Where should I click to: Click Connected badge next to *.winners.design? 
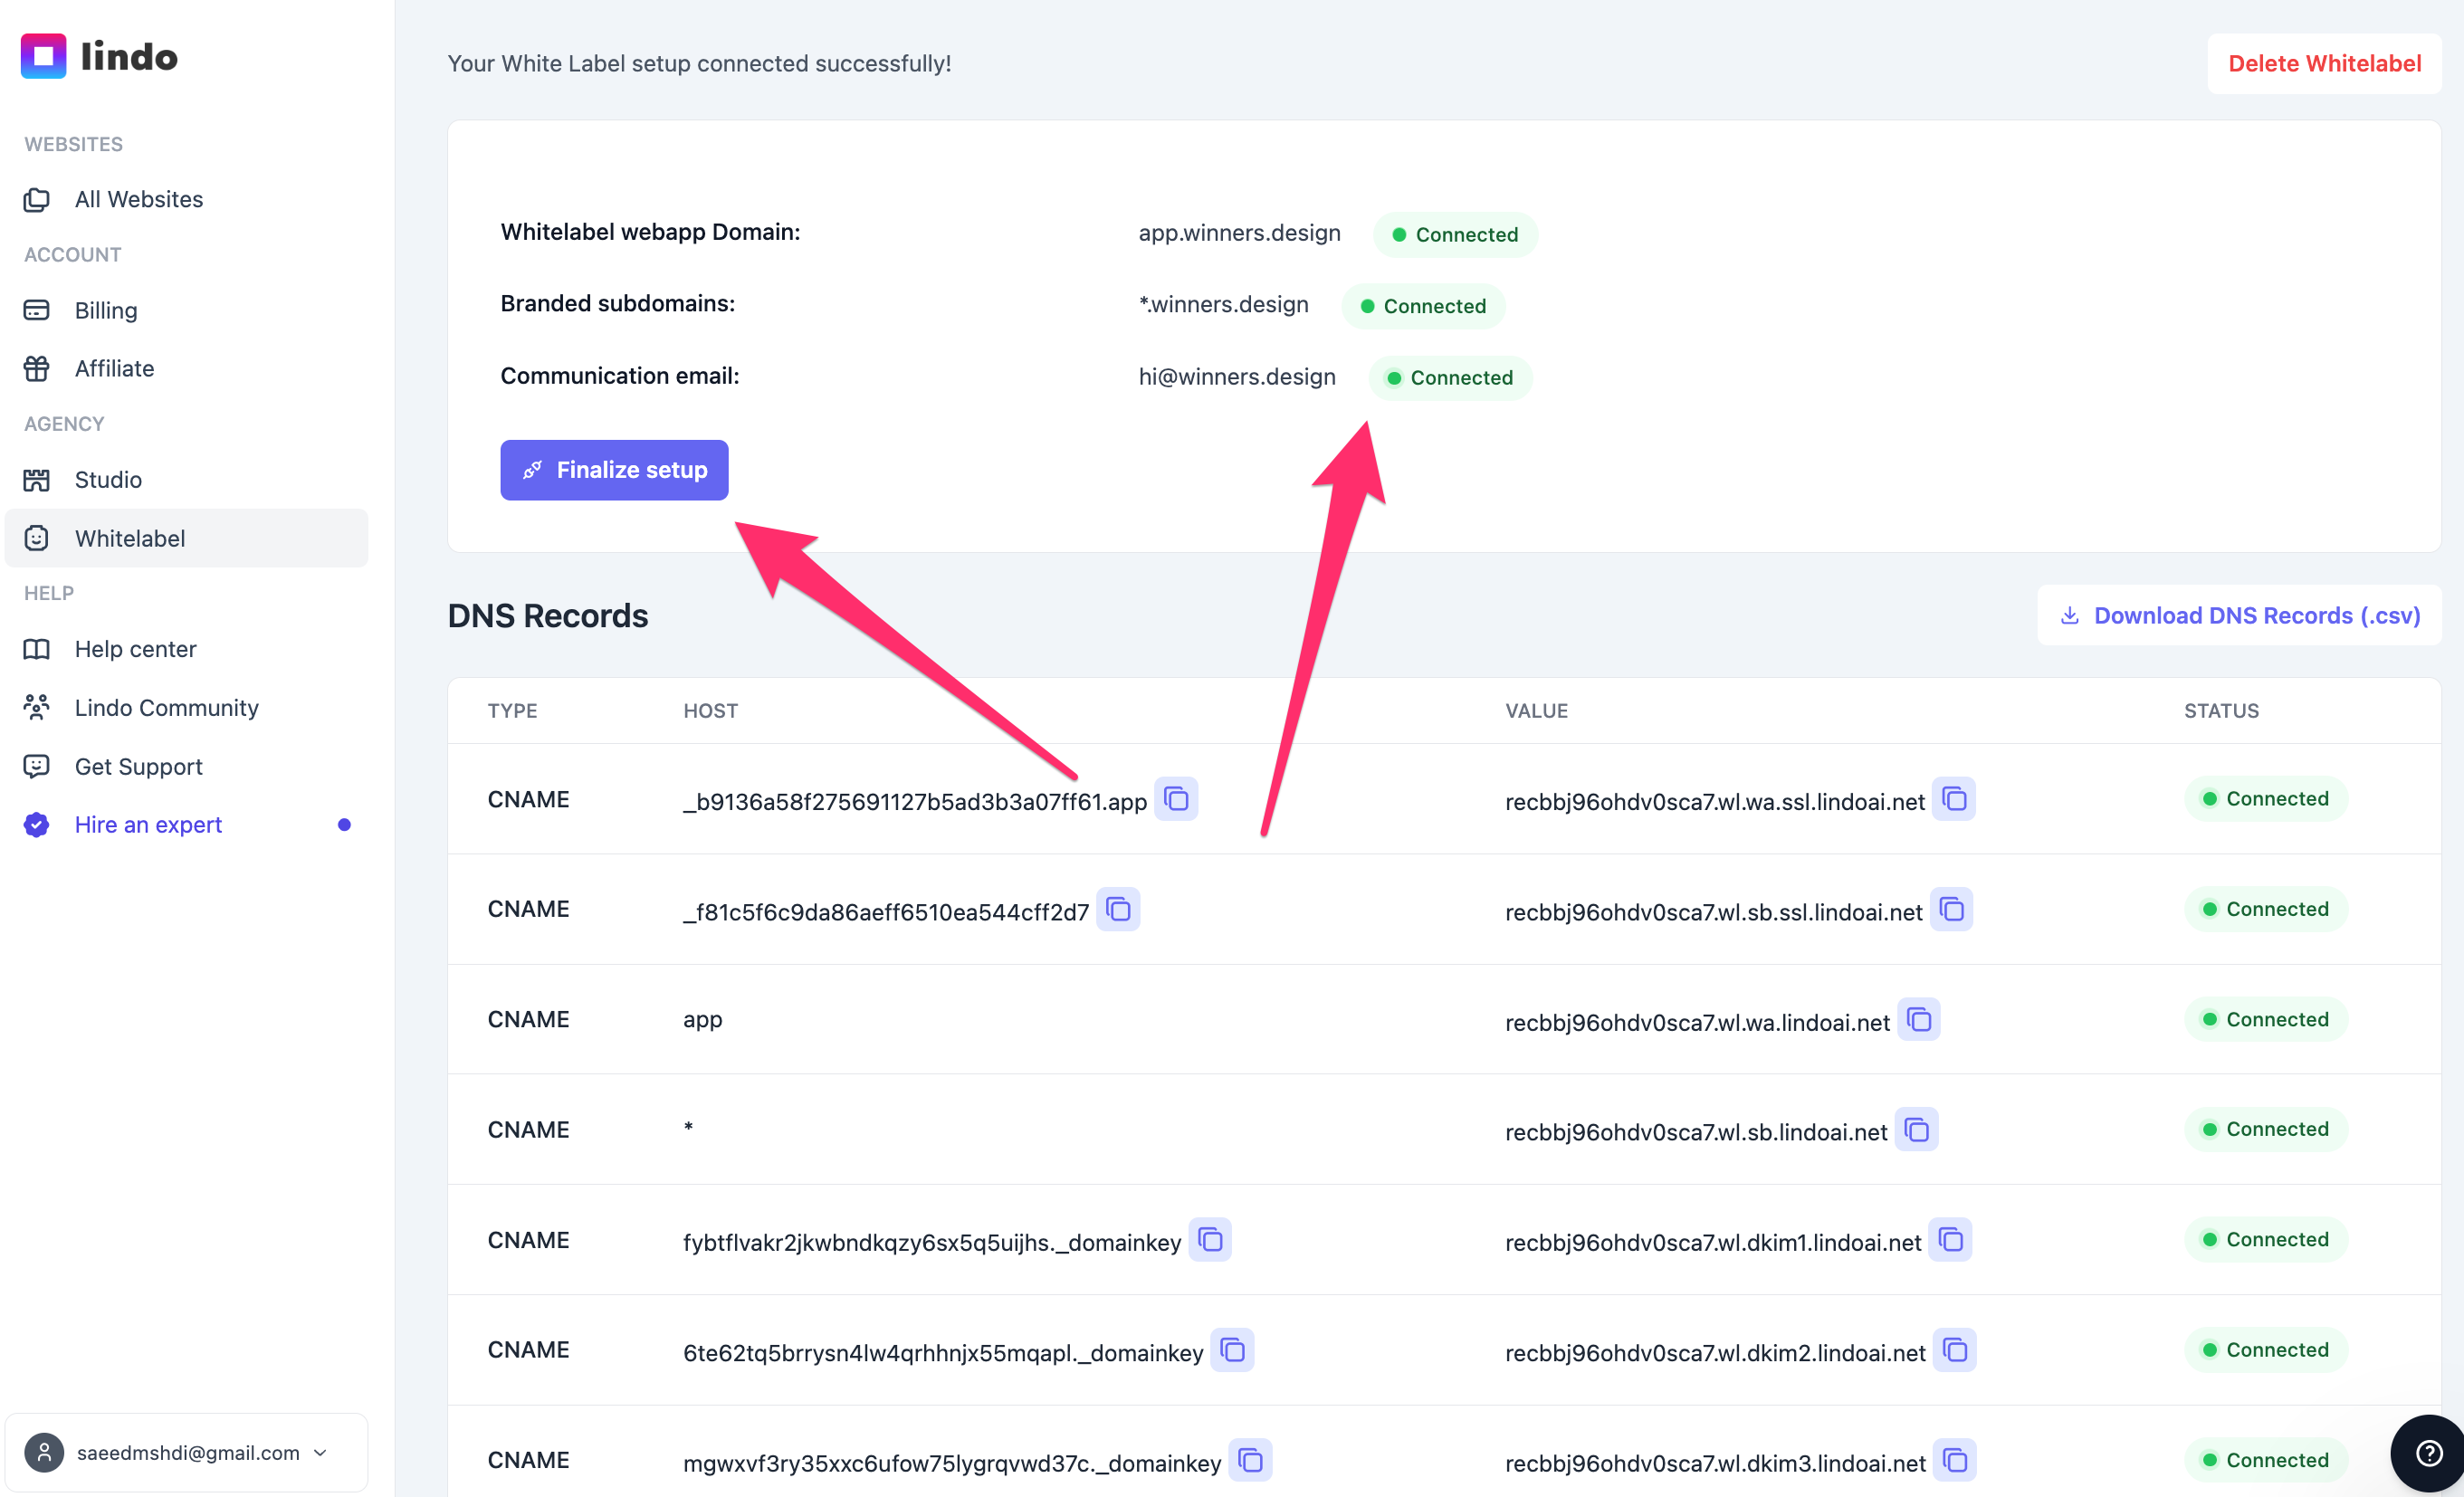coord(1423,306)
